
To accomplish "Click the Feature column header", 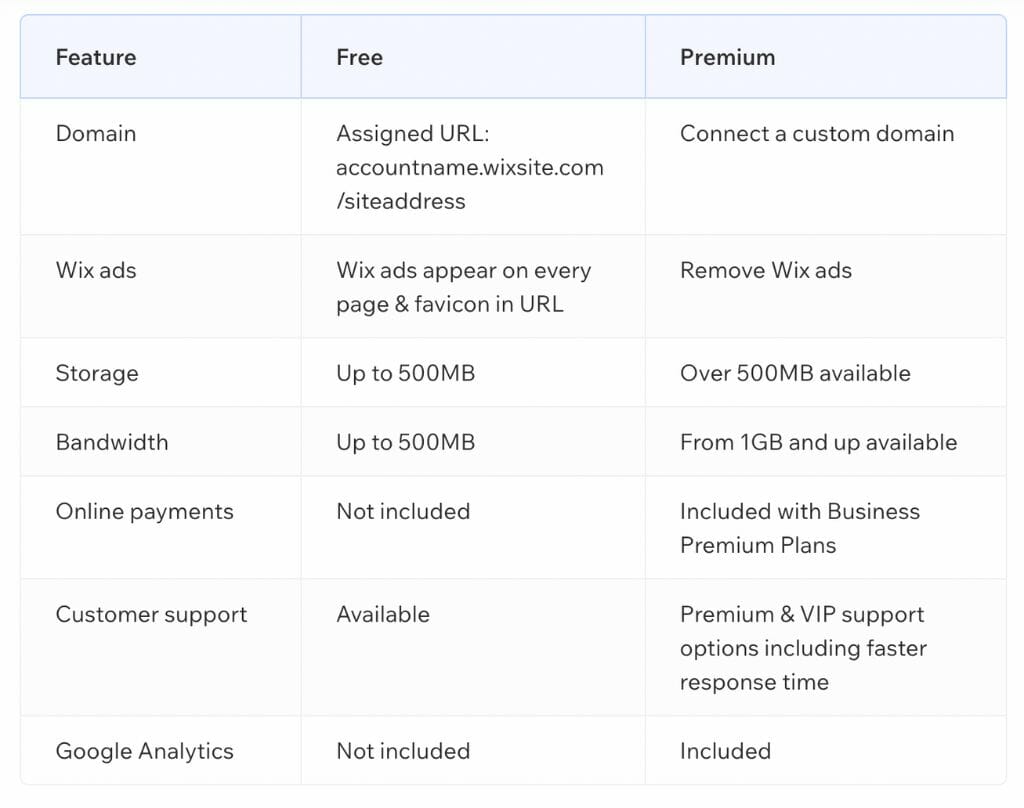I will [x=96, y=57].
